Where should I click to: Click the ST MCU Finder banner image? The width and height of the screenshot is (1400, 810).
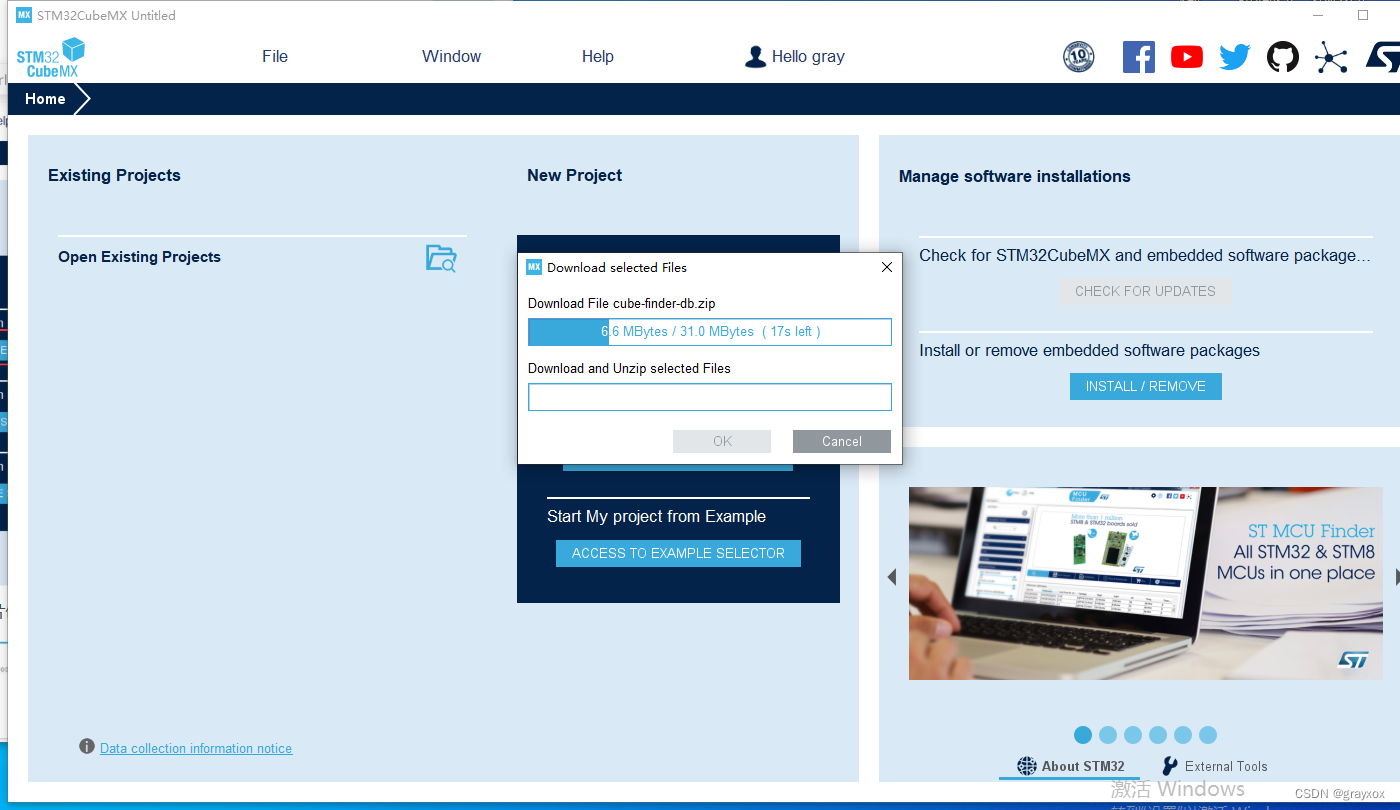1146,583
